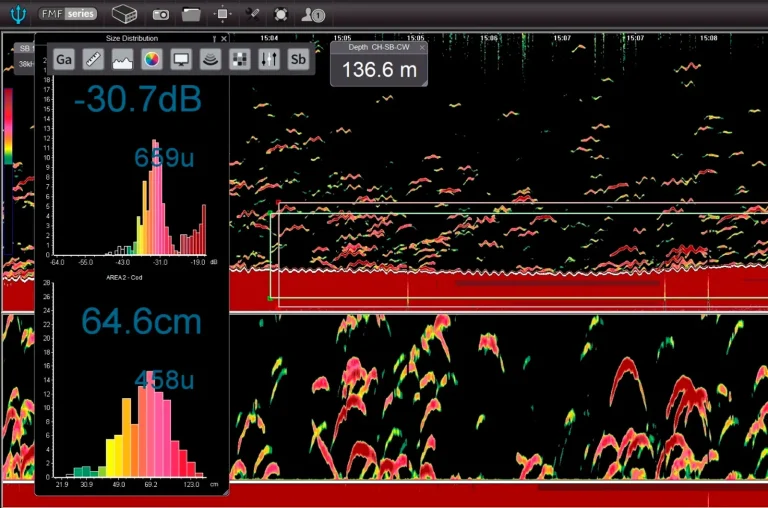Click the 69.2 cm axis label
This screenshot has height=508, width=768.
[x=151, y=484]
